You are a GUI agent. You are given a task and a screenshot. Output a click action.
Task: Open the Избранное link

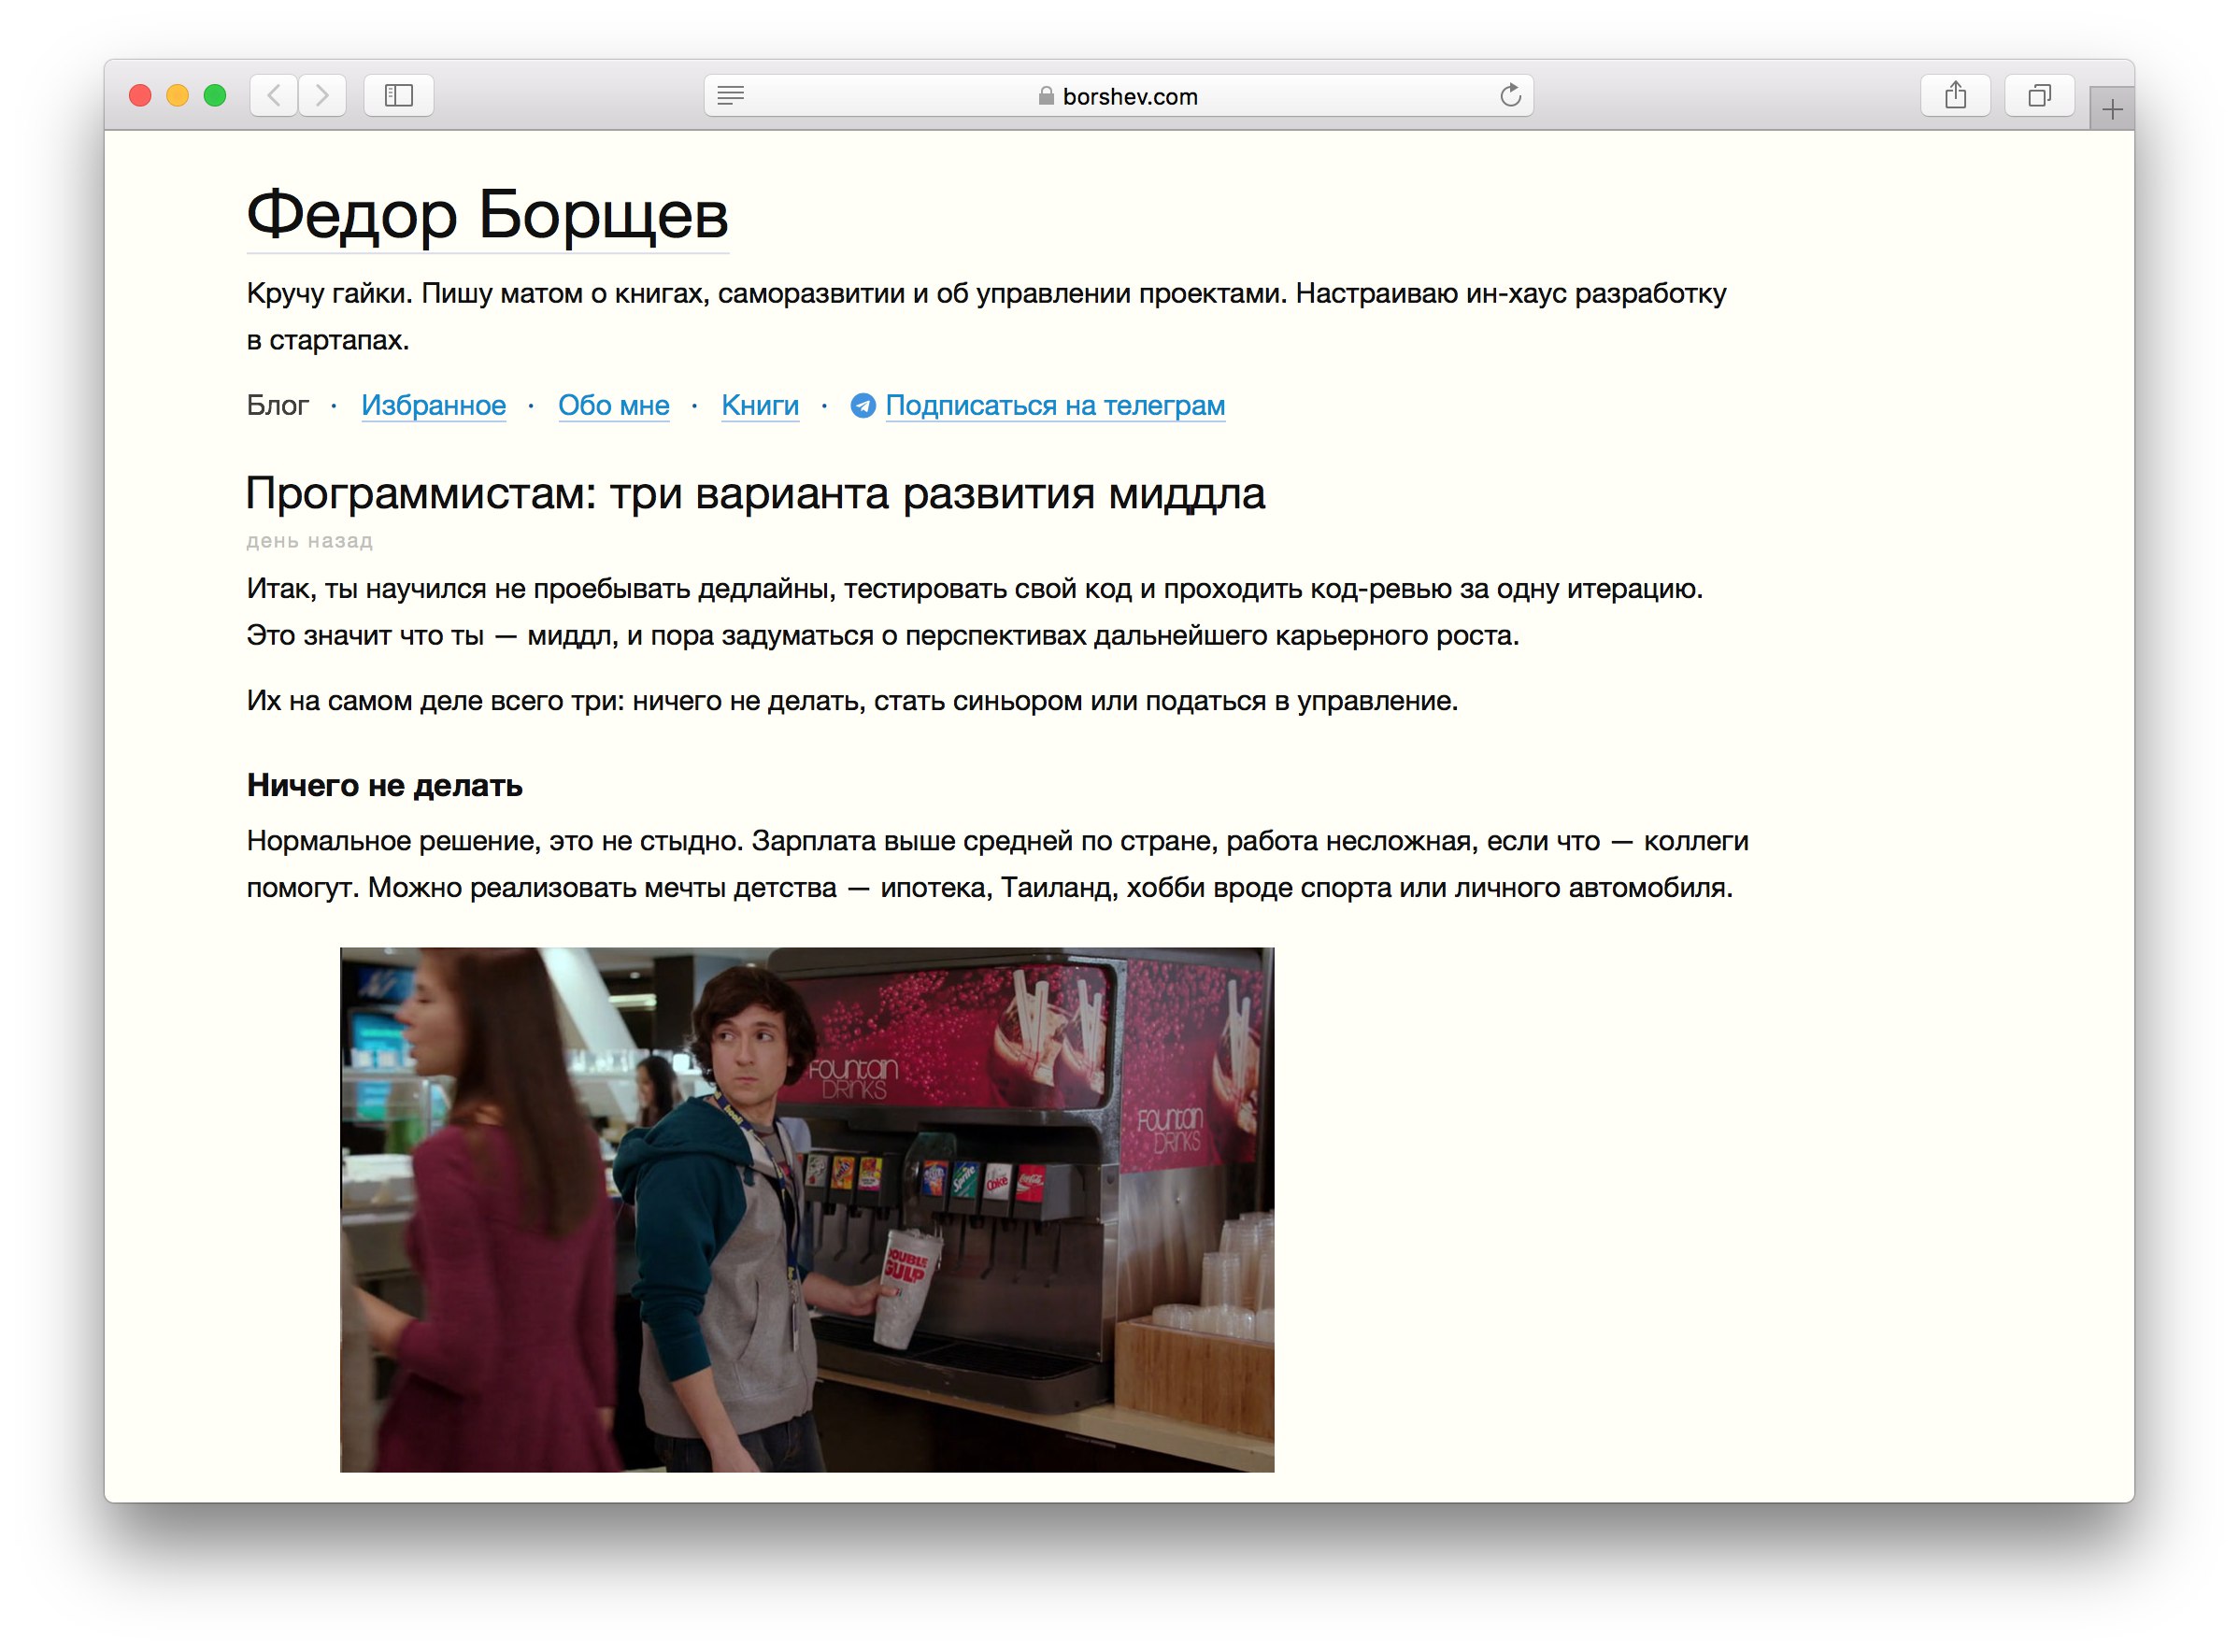(x=434, y=406)
